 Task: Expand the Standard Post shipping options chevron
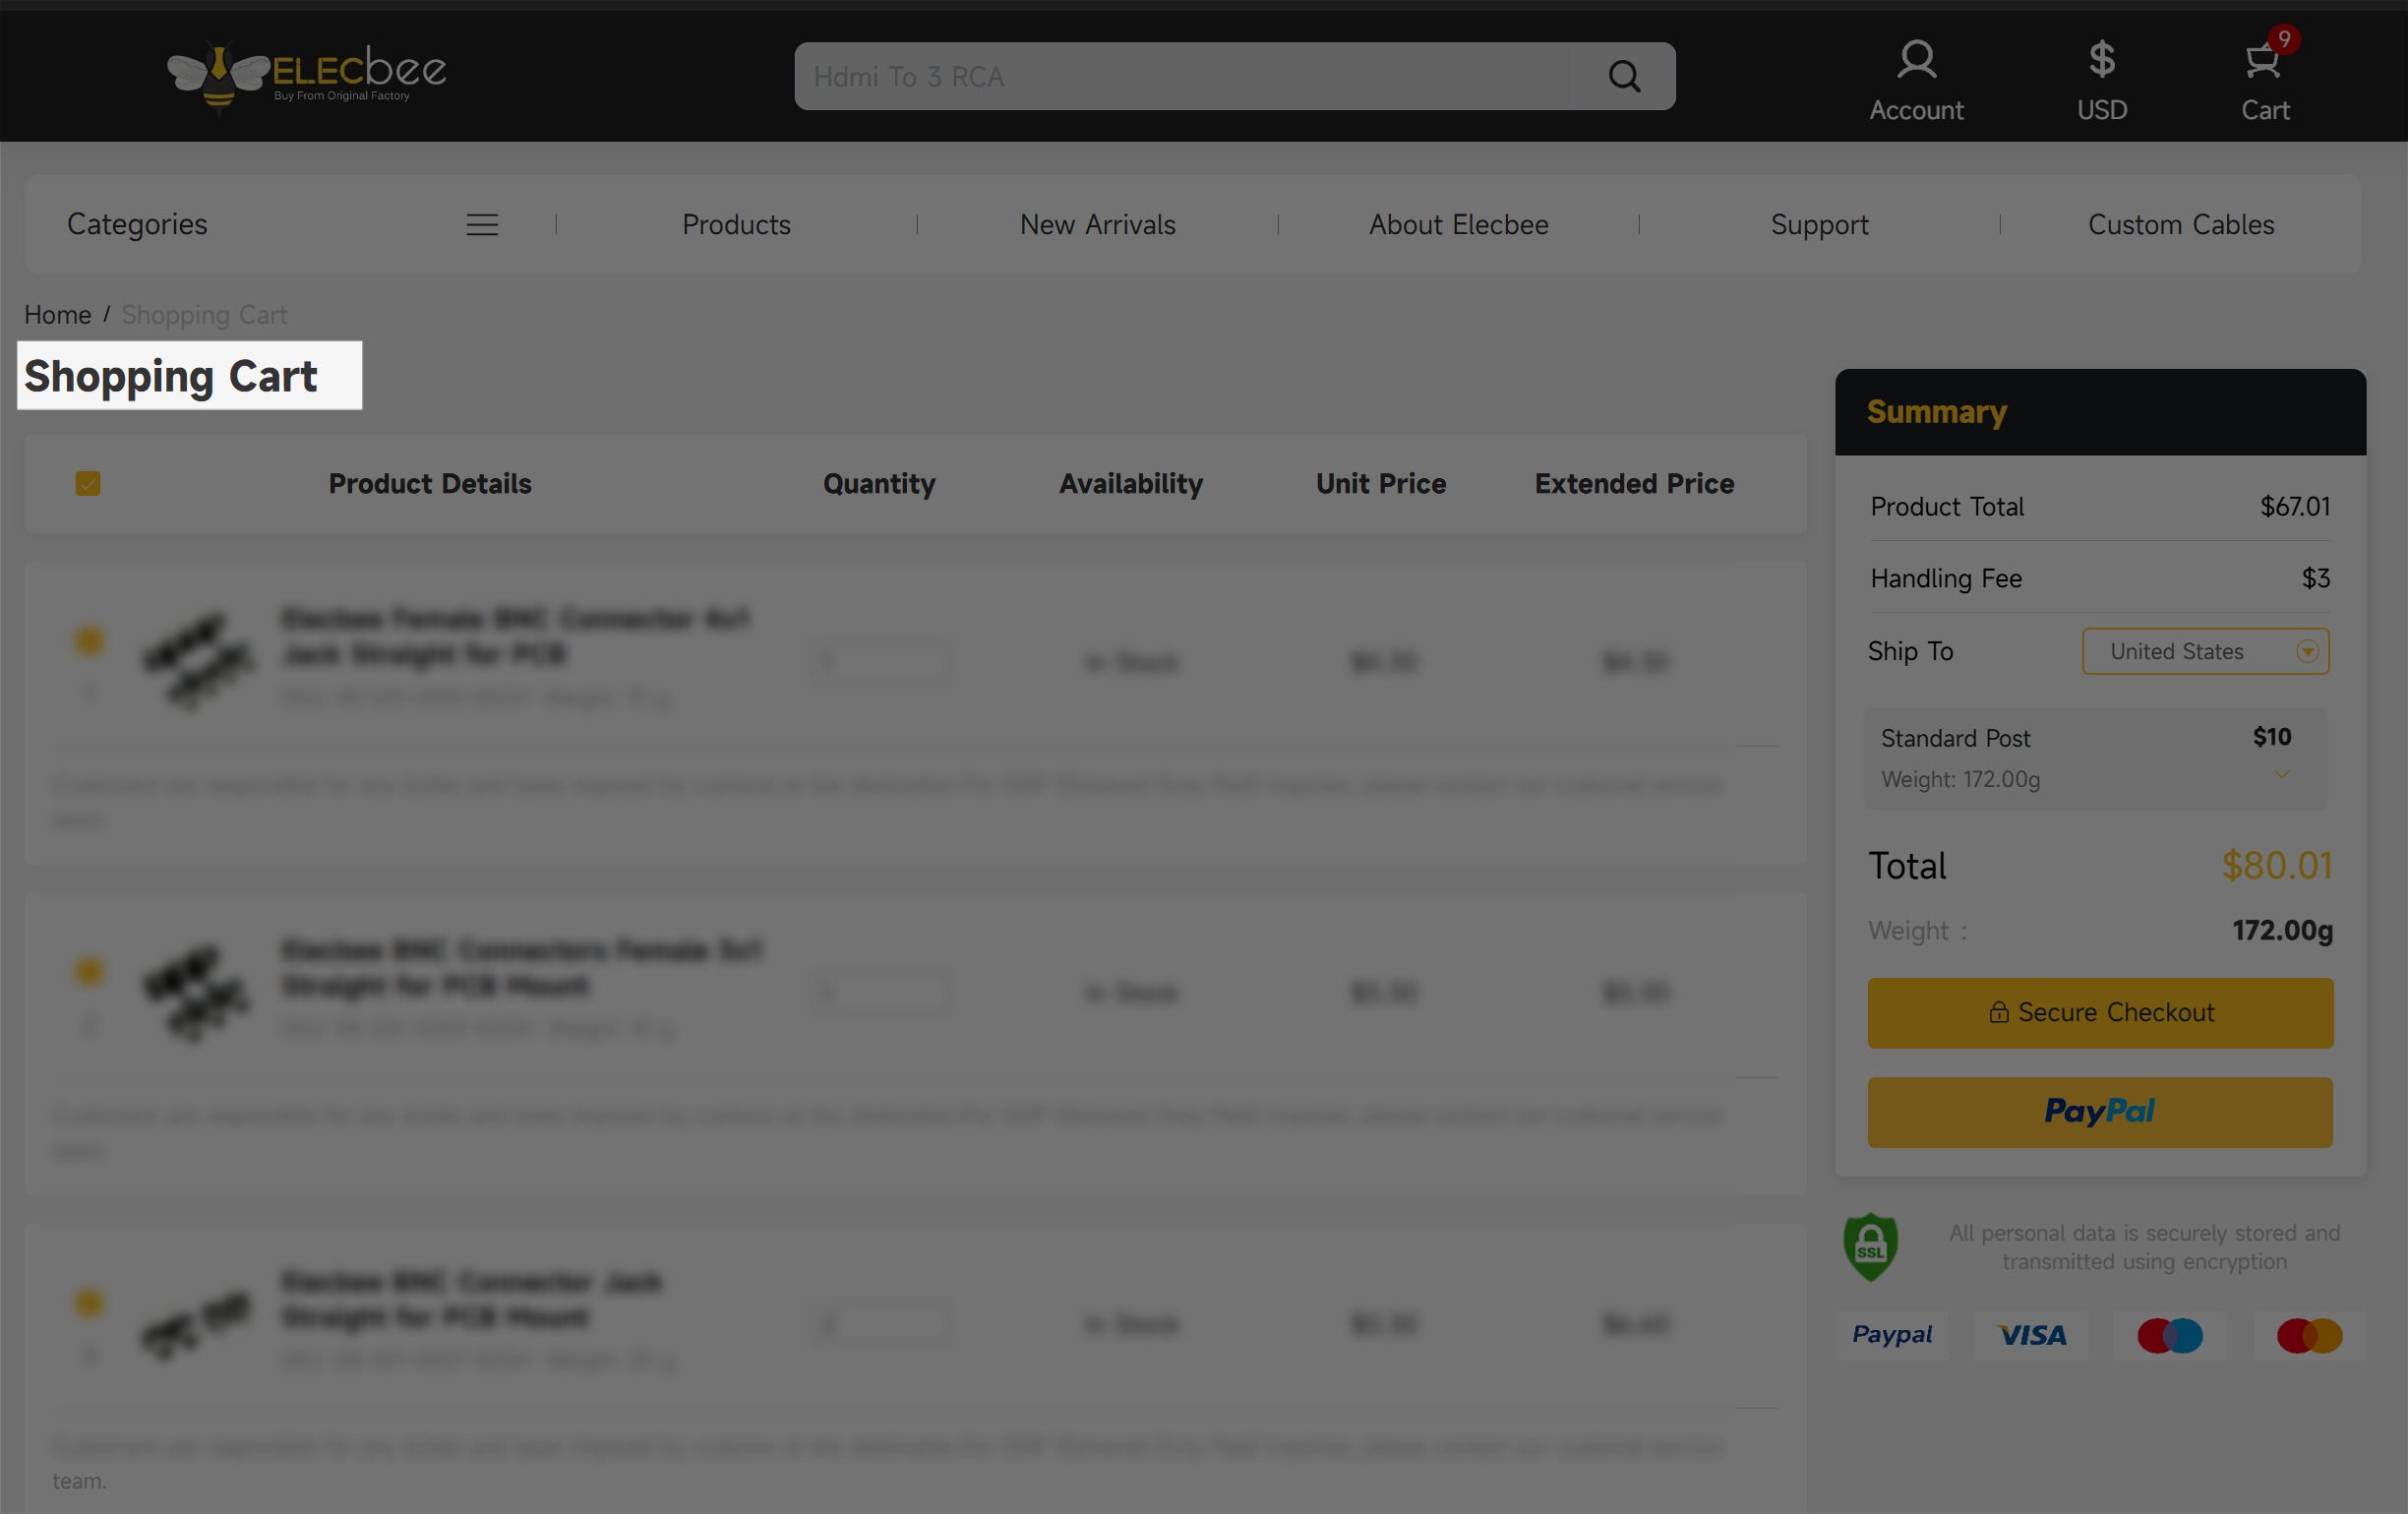click(2281, 774)
